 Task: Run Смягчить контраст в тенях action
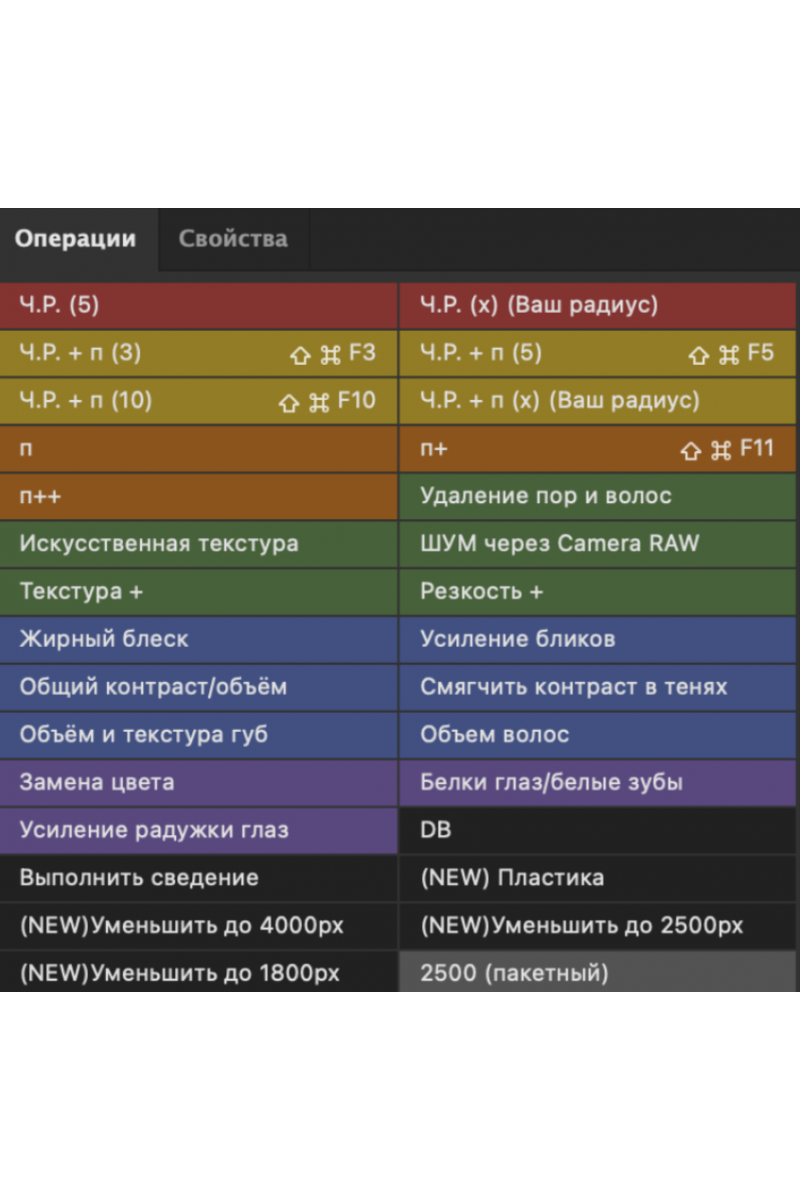click(597, 687)
